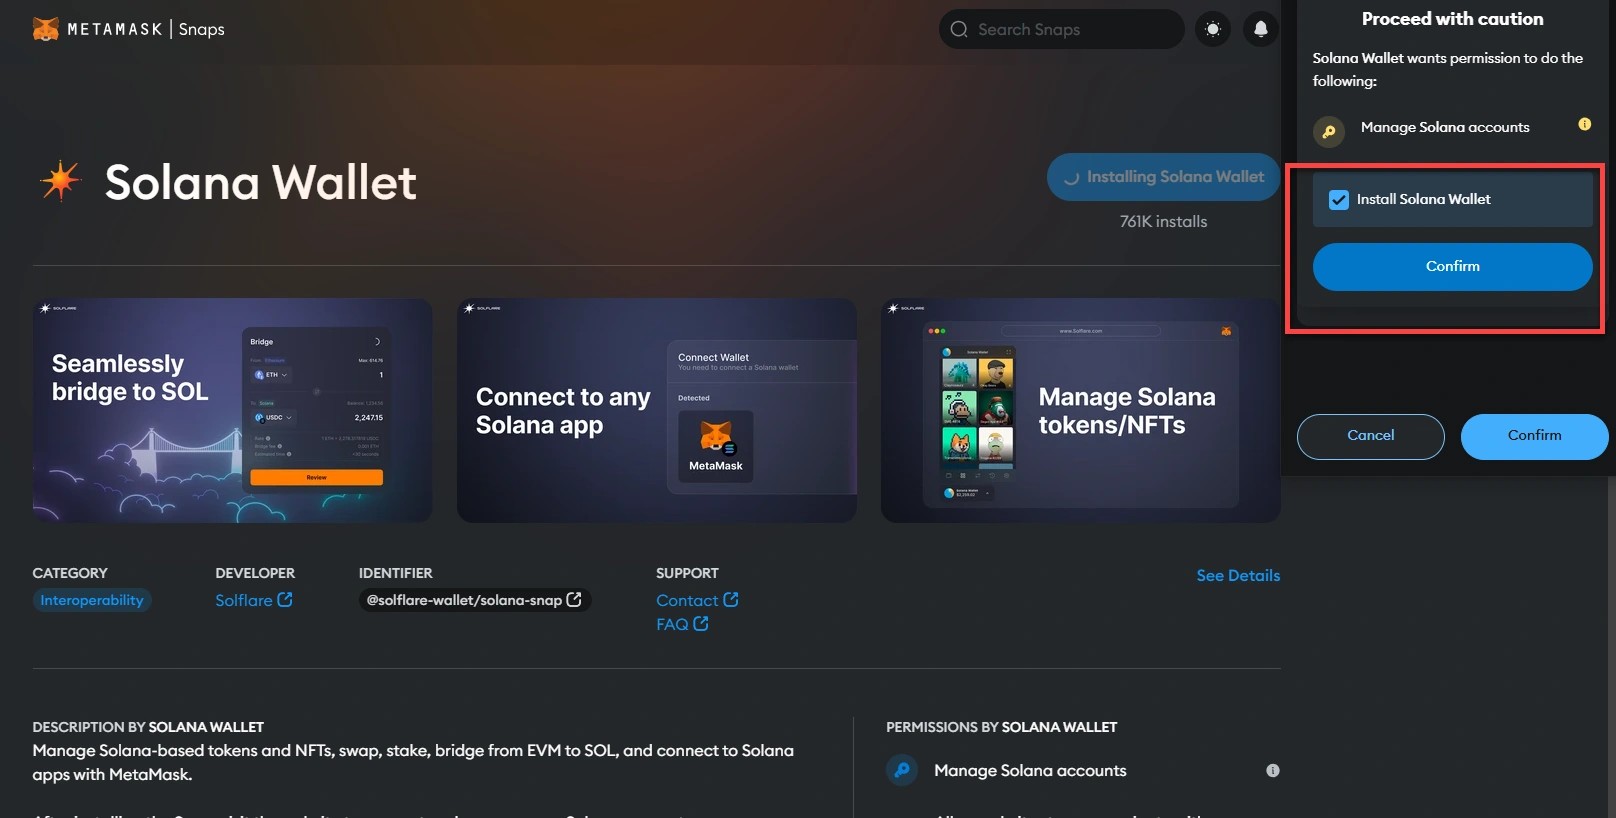Viewport: 1616px width, 818px height.
Task: Click the key icon under Permissions by Solana Wallet
Action: pyautogui.click(x=902, y=770)
